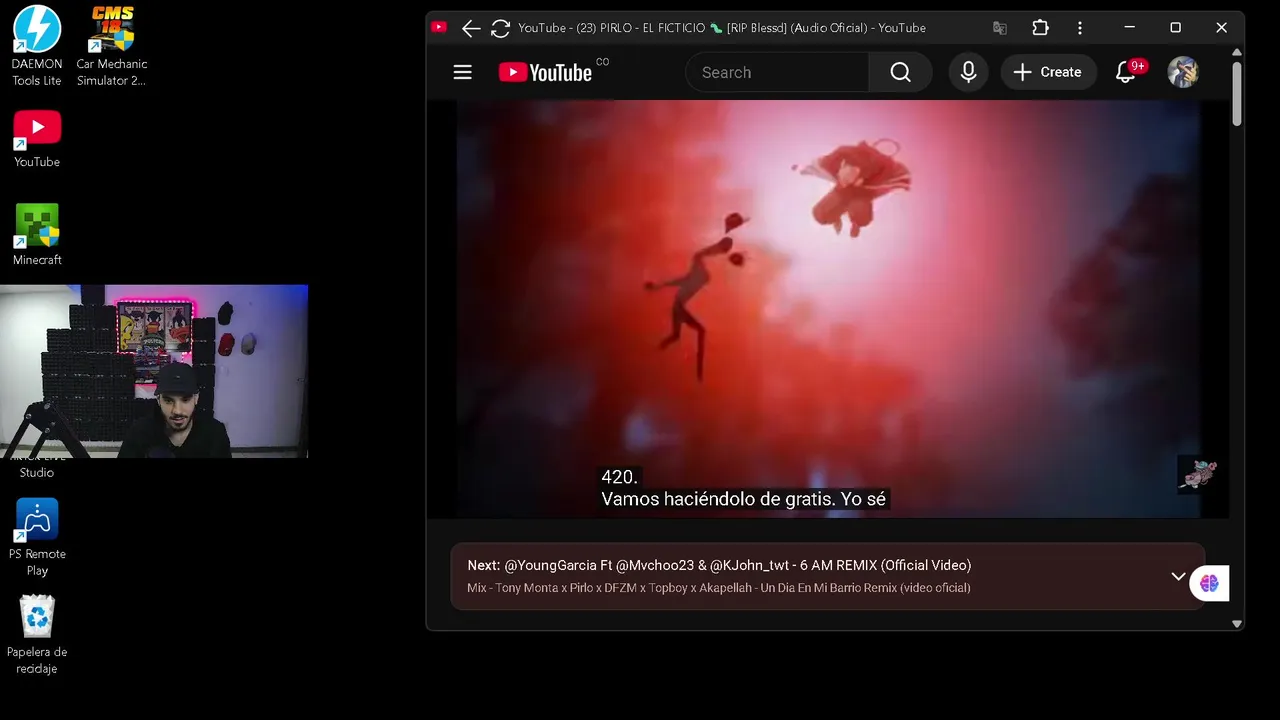Open the Create button
Image resolution: width=1280 pixels, height=720 pixels.
[1047, 72]
